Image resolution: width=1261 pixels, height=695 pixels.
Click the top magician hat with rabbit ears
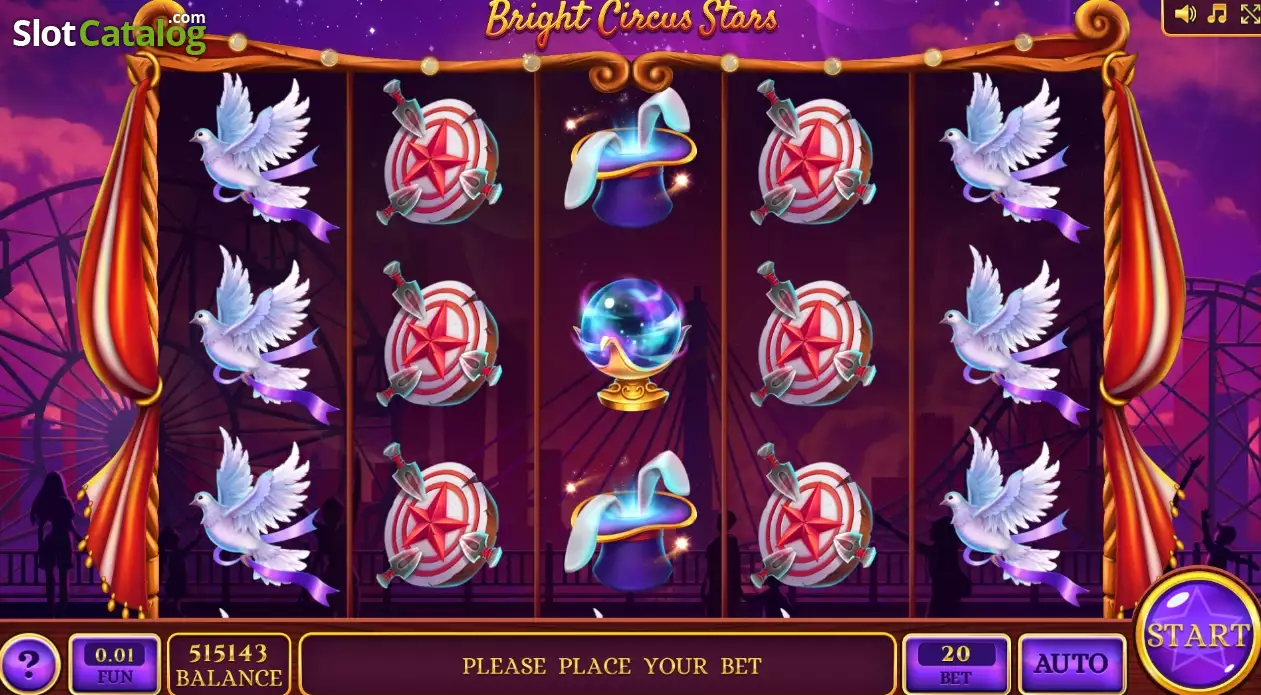[x=631, y=156]
